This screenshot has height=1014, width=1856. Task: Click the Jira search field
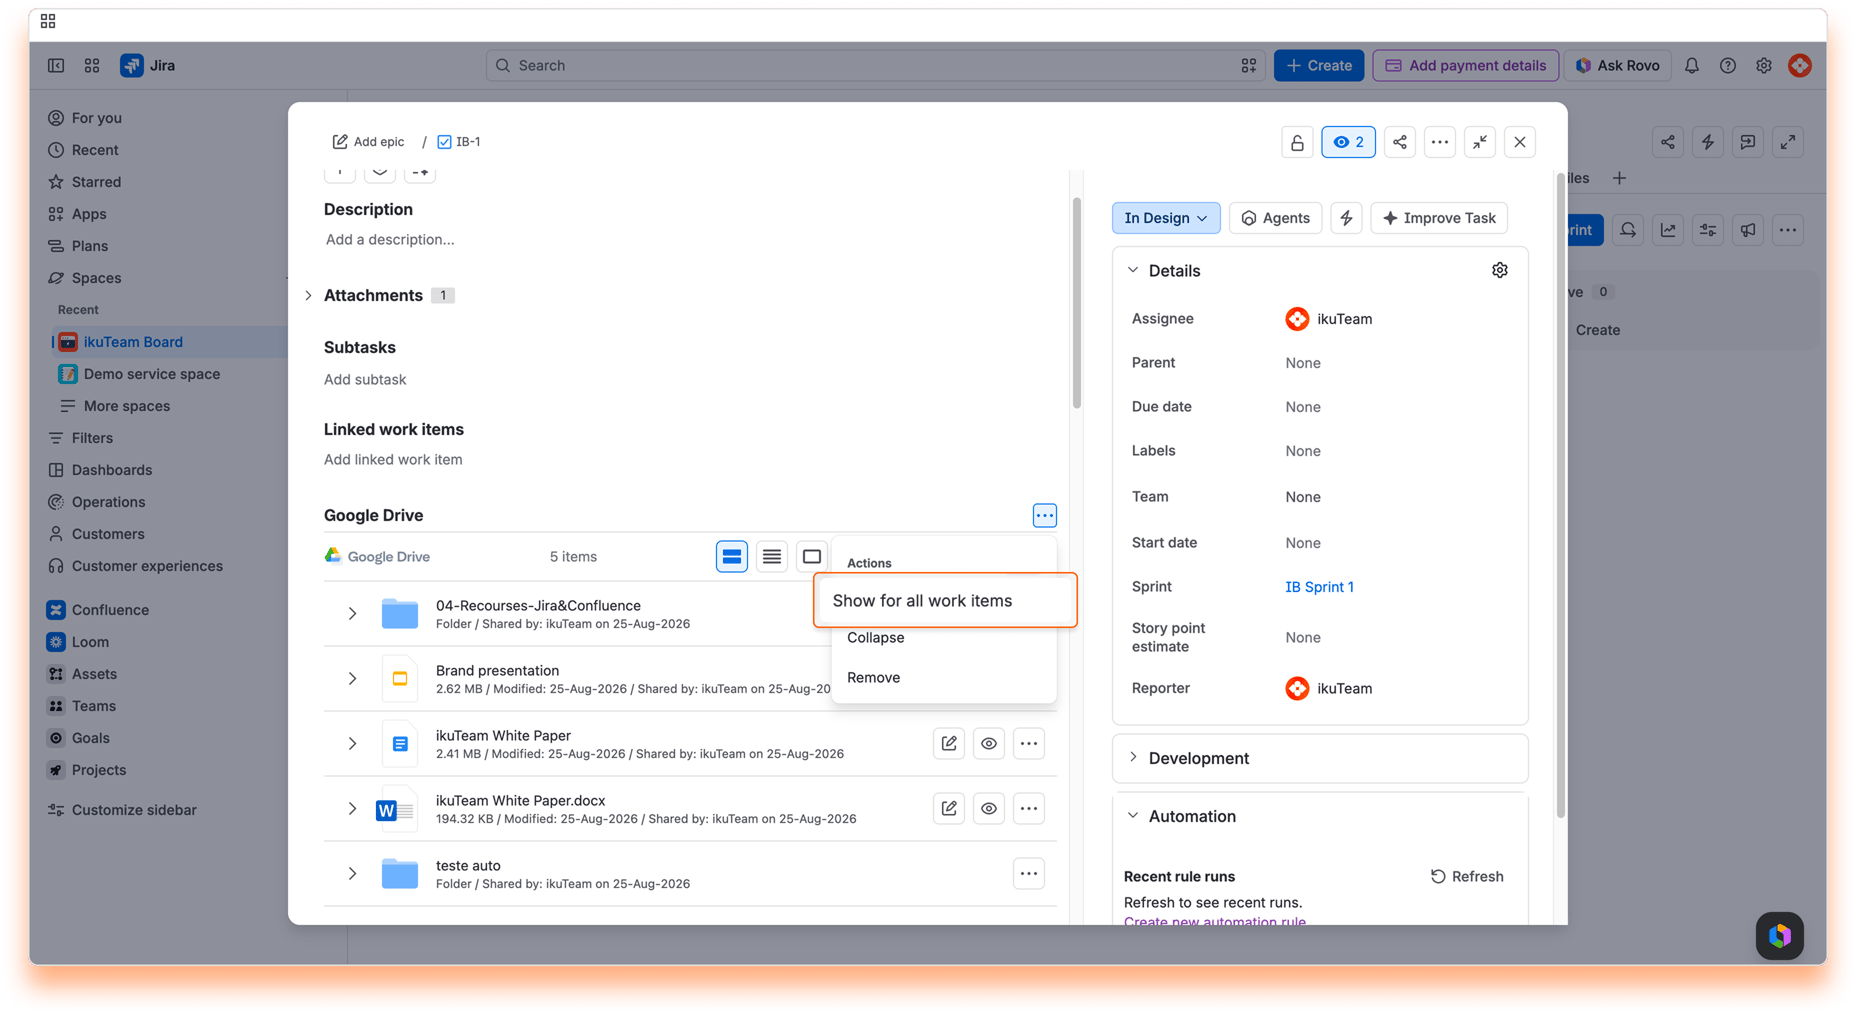pos(875,65)
